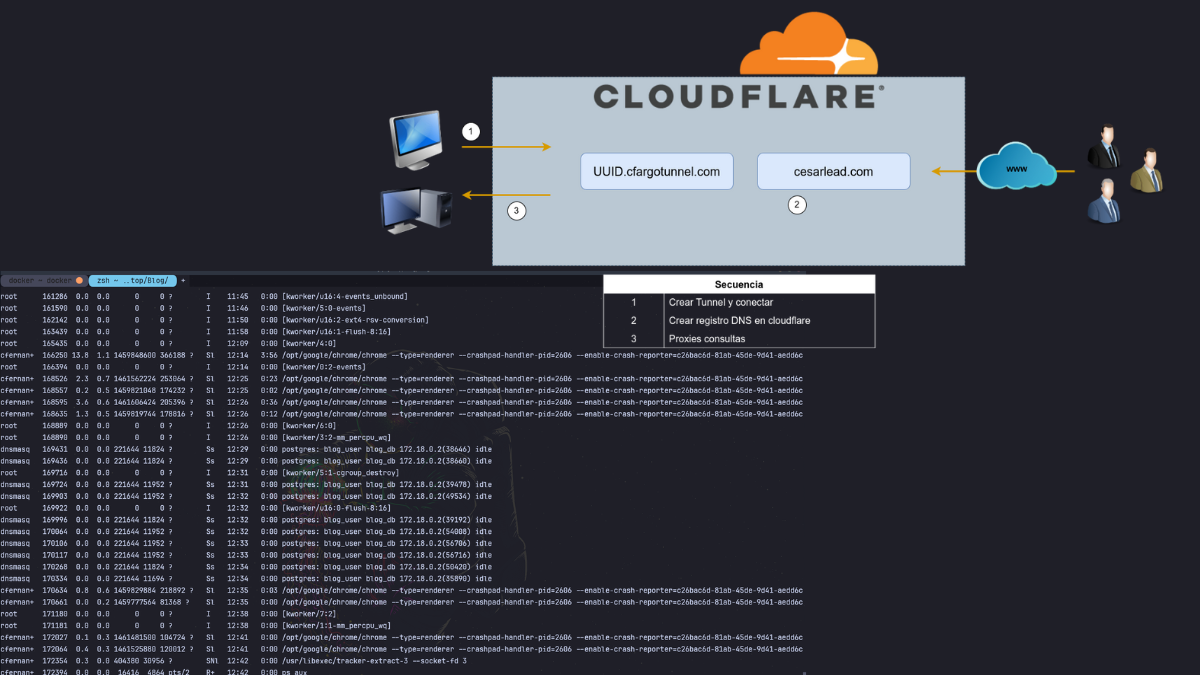Click the UUID.cfargotunnel.com box
The width and height of the screenshot is (1200, 675).
point(657,172)
